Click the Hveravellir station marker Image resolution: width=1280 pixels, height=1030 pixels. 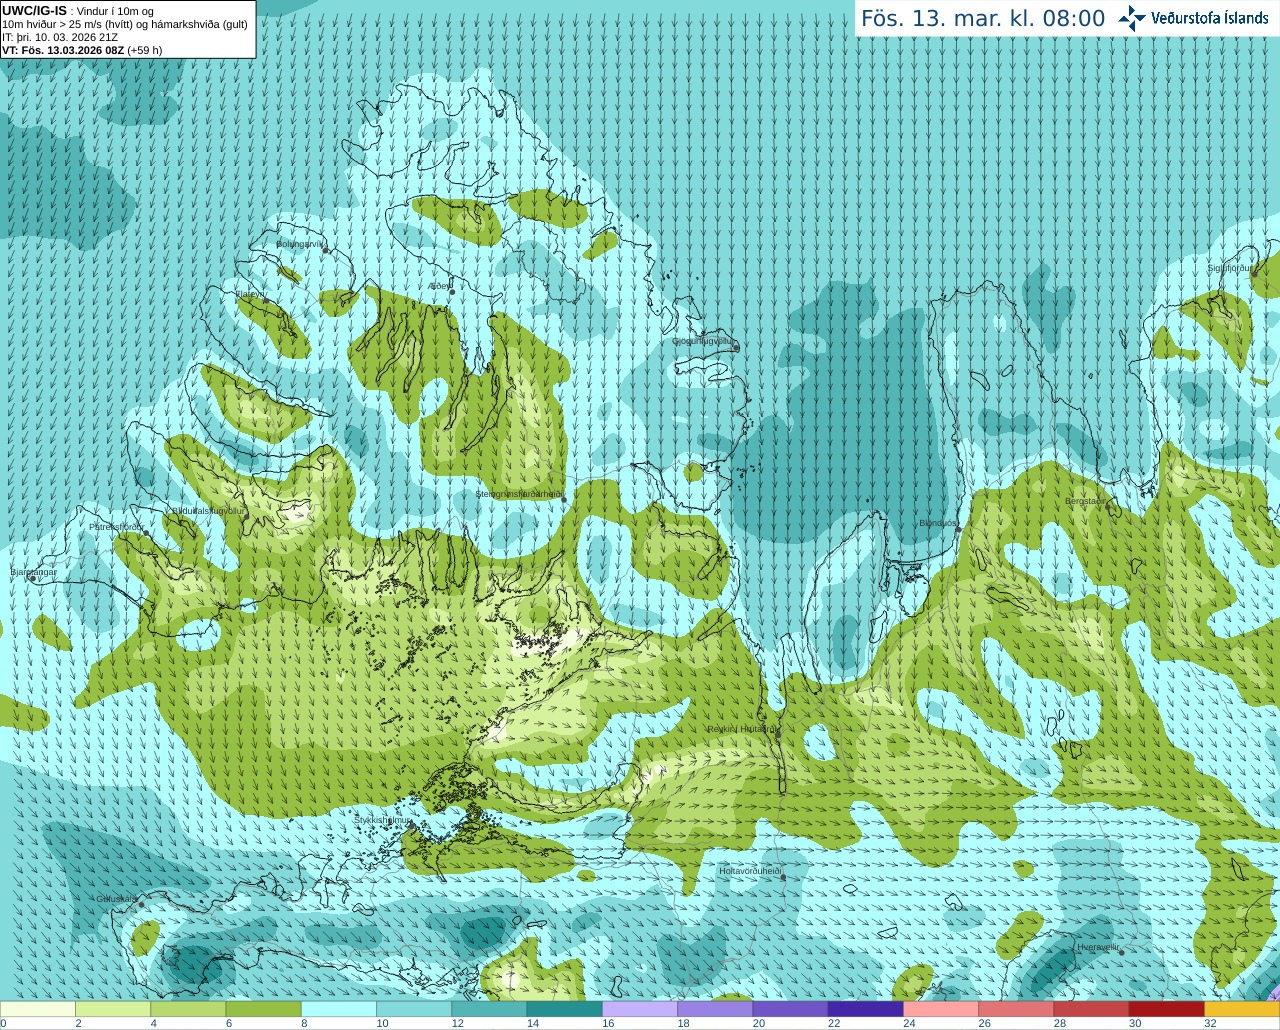coord(1121,952)
